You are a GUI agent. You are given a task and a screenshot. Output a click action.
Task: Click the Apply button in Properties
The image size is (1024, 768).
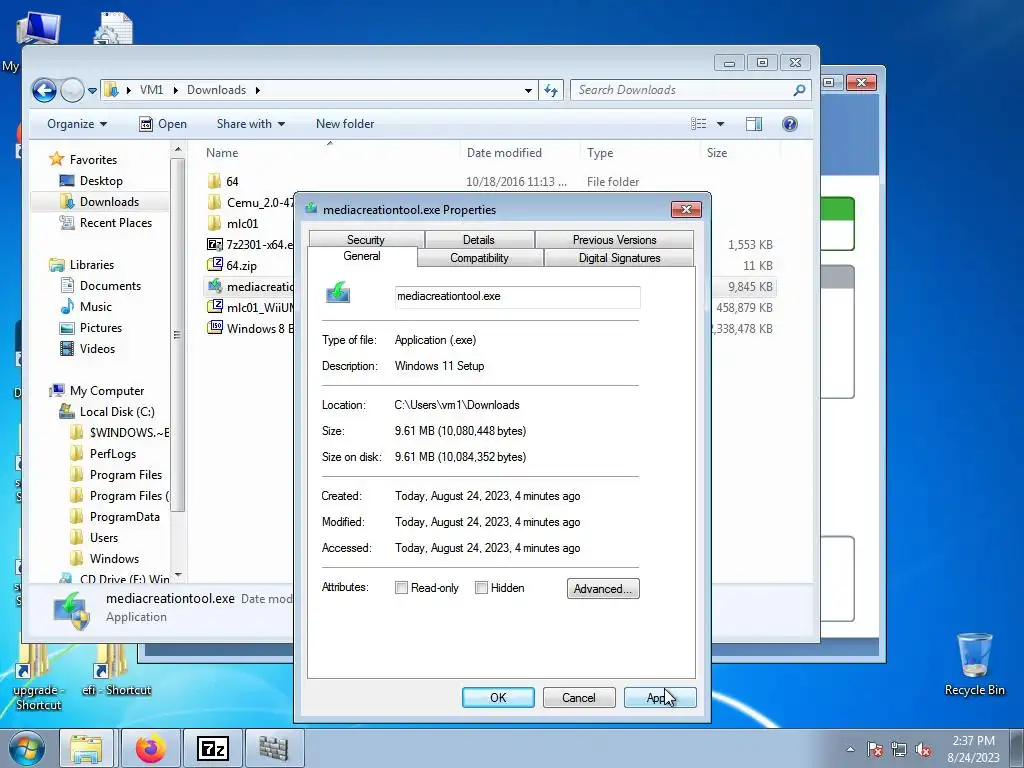pyautogui.click(x=660, y=697)
